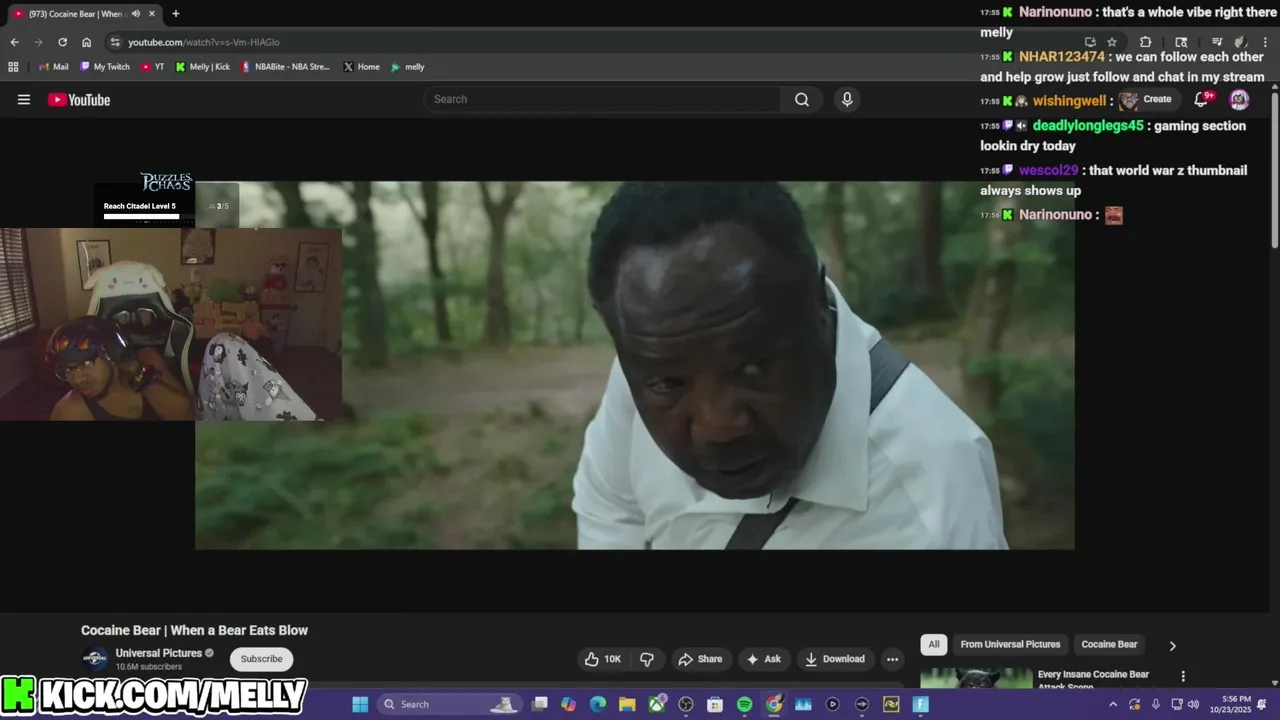Click the Windows taskbar search box
Image resolution: width=1280 pixels, height=720 pixels.
tap(450, 704)
